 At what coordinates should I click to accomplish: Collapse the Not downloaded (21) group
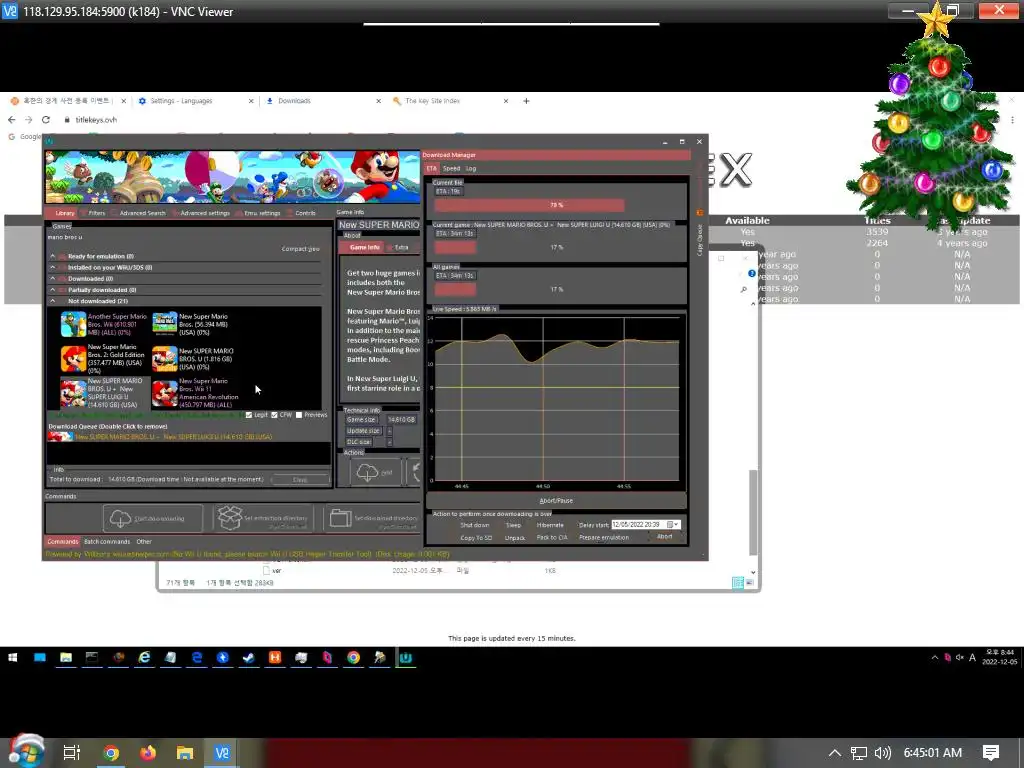(x=53, y=301)
